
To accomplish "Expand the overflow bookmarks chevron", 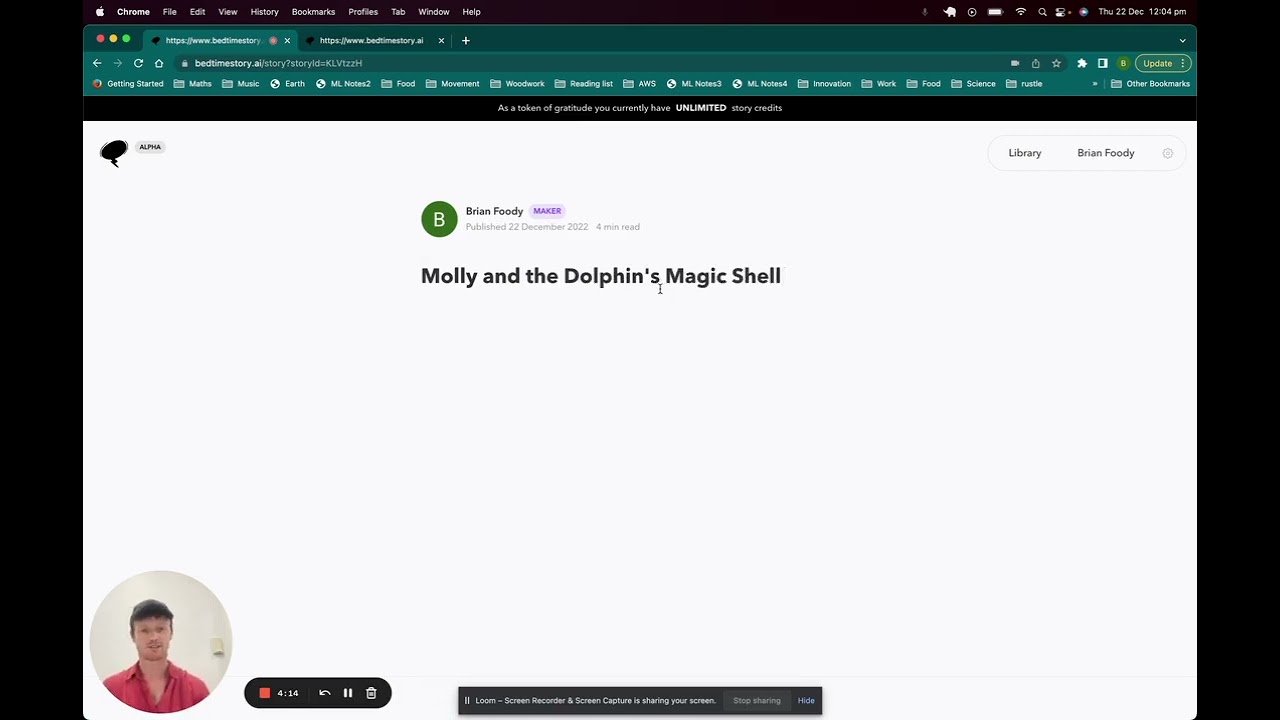I will pos(1094,83).
